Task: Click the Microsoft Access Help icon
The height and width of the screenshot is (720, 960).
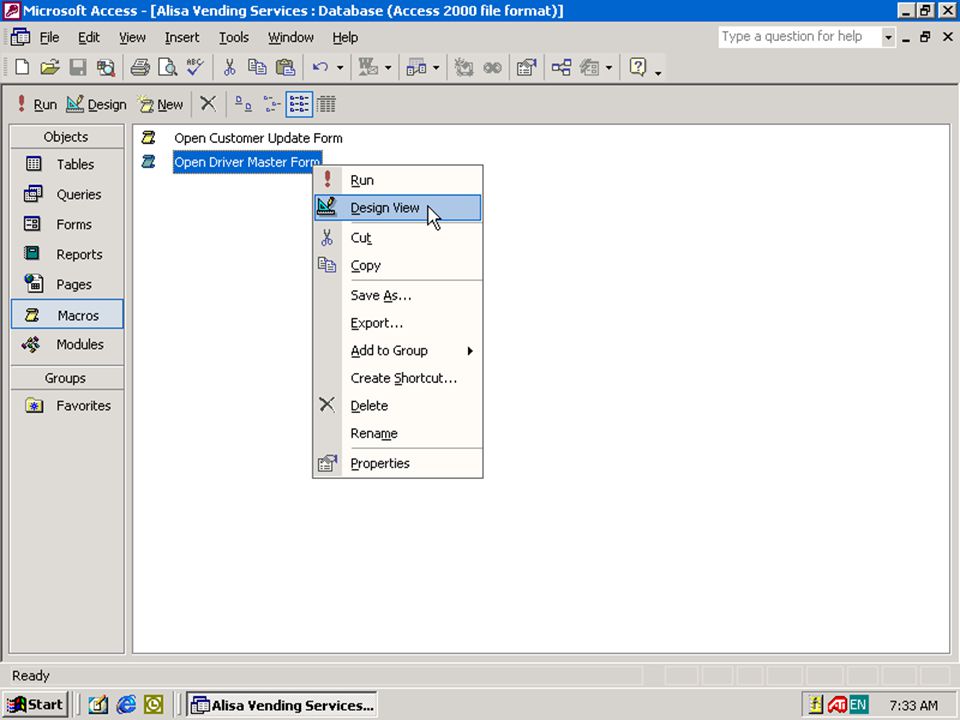Action: tap(637, 67)
